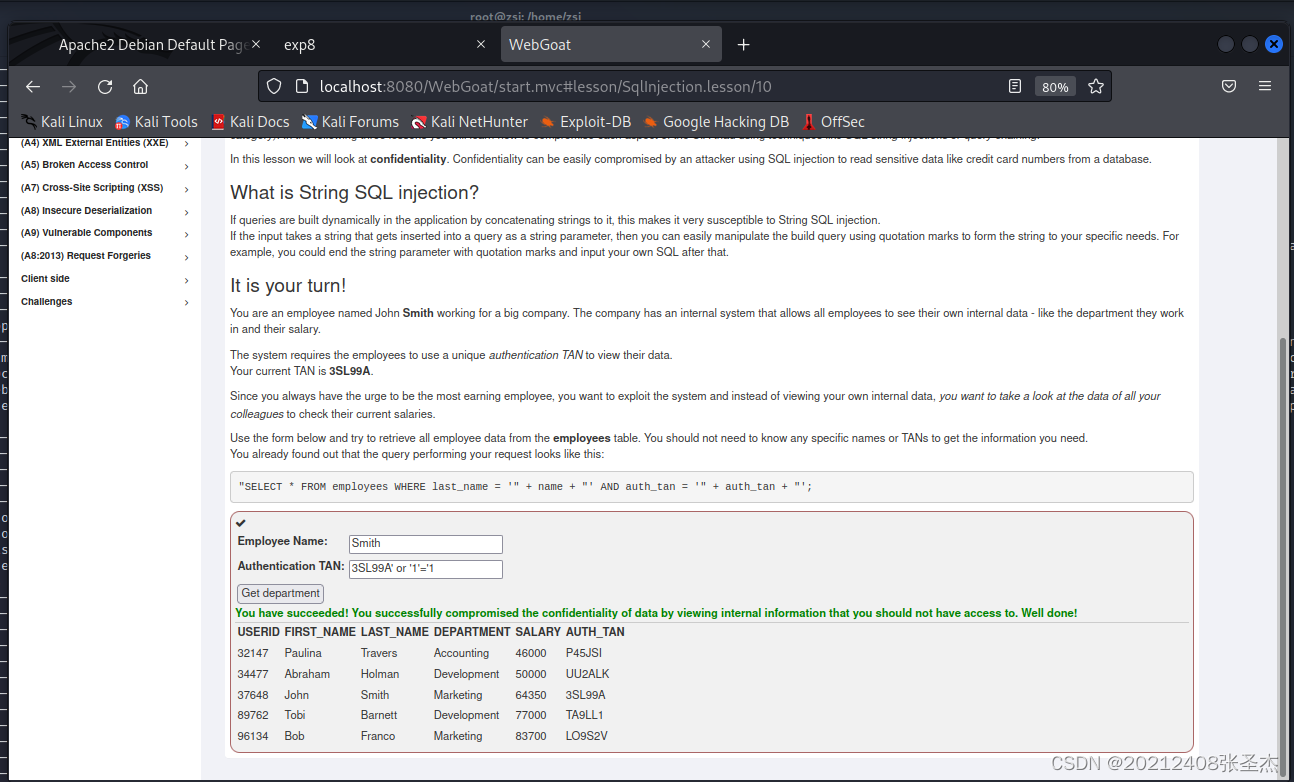Expand (A5) Broken Access Control menu
1294x782 pixels.
(105, 165)
